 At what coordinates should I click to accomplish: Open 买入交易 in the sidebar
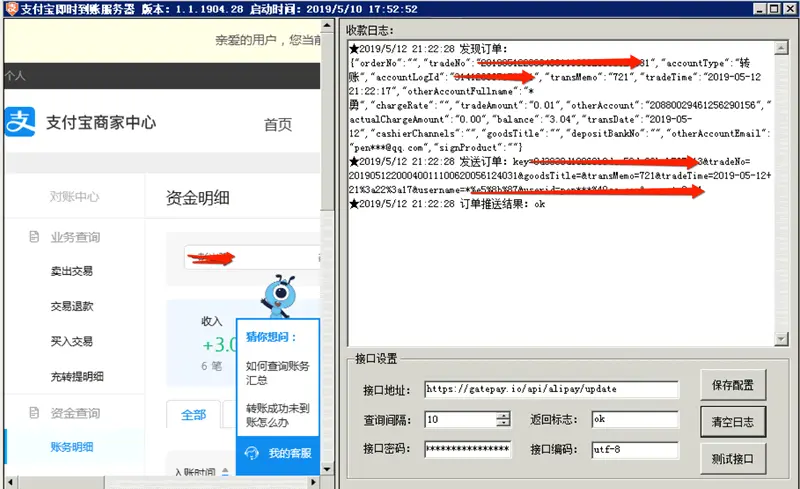(72, 341)
